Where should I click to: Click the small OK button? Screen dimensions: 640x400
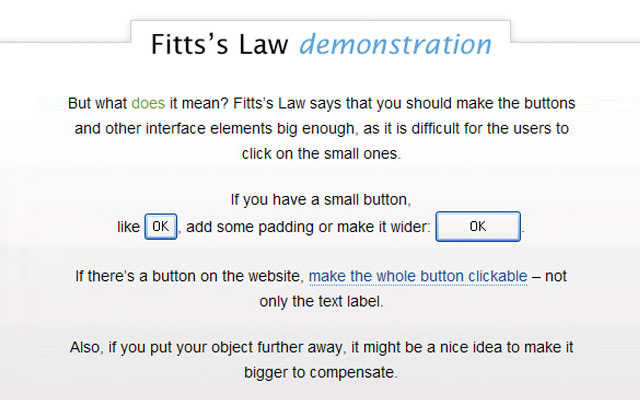161,227
